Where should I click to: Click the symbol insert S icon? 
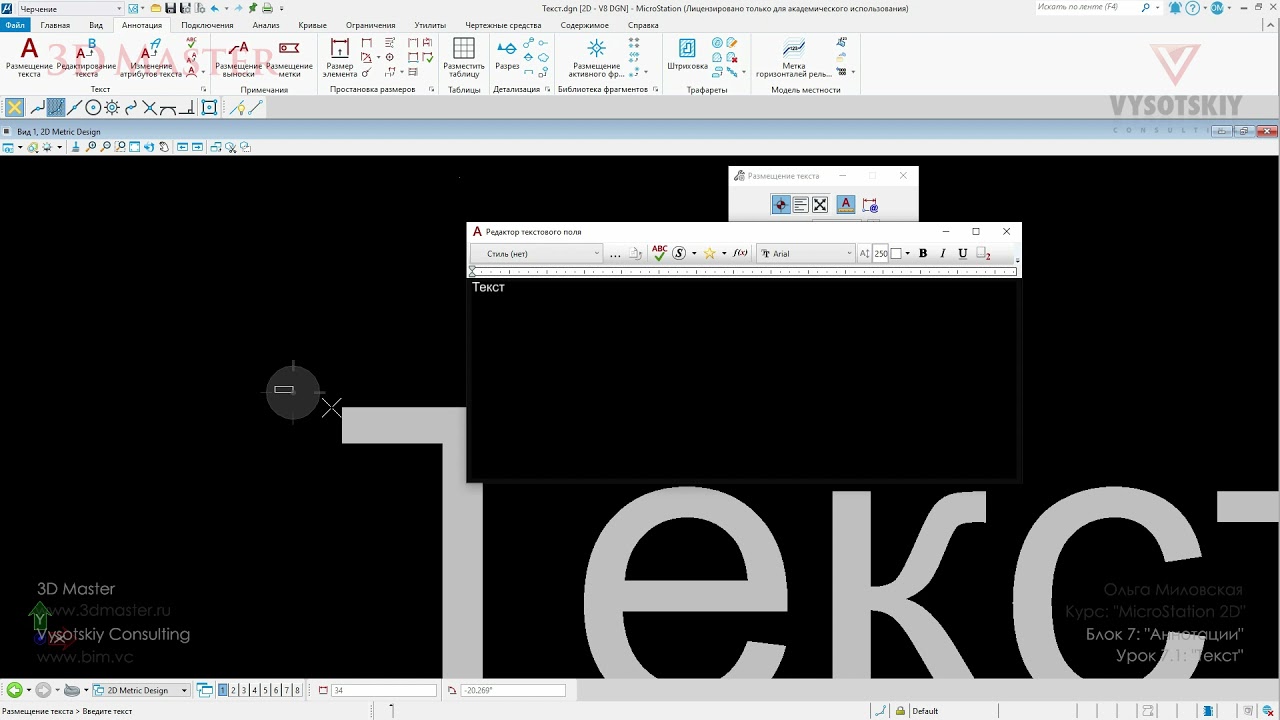point(679,253)
